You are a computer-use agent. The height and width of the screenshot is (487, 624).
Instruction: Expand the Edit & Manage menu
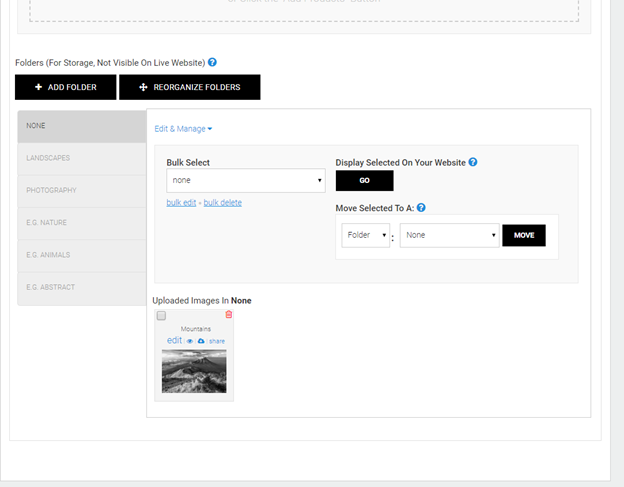(x=183, y=128)
